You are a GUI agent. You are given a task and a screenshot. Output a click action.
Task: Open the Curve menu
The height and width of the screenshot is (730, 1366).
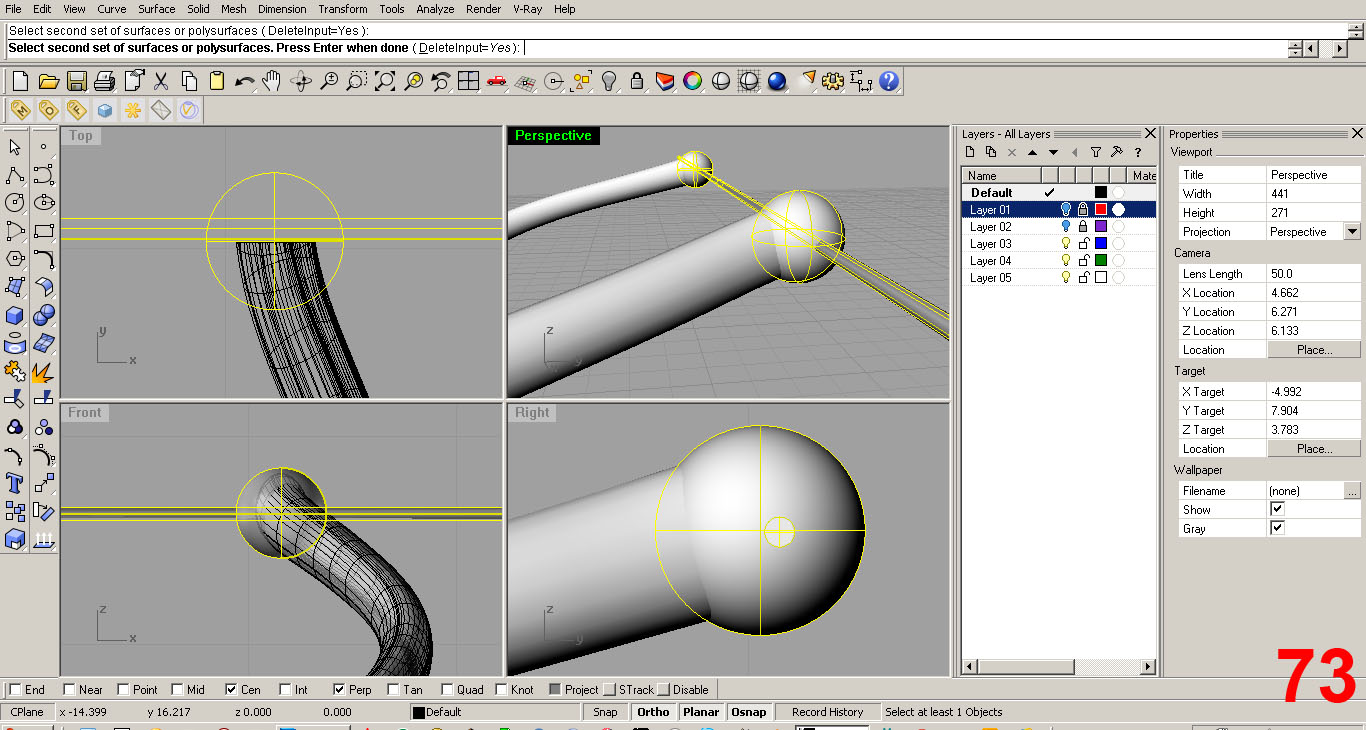111,9
